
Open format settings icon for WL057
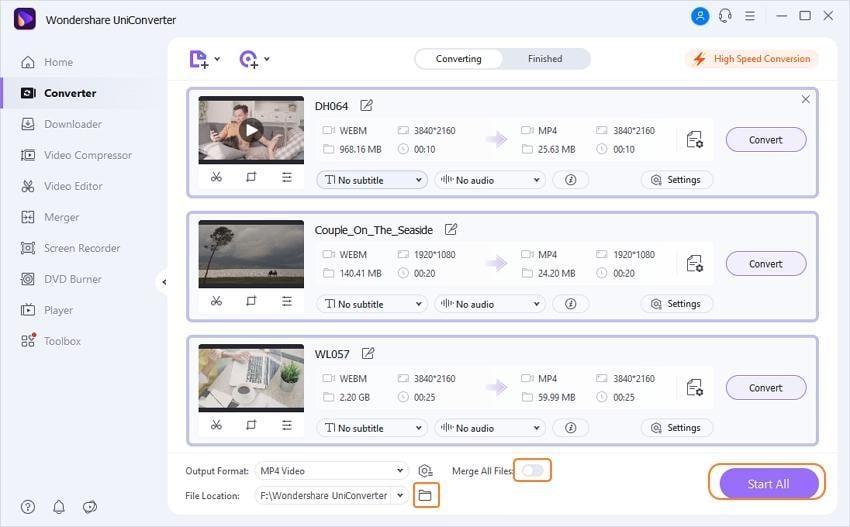coord(694,388)
